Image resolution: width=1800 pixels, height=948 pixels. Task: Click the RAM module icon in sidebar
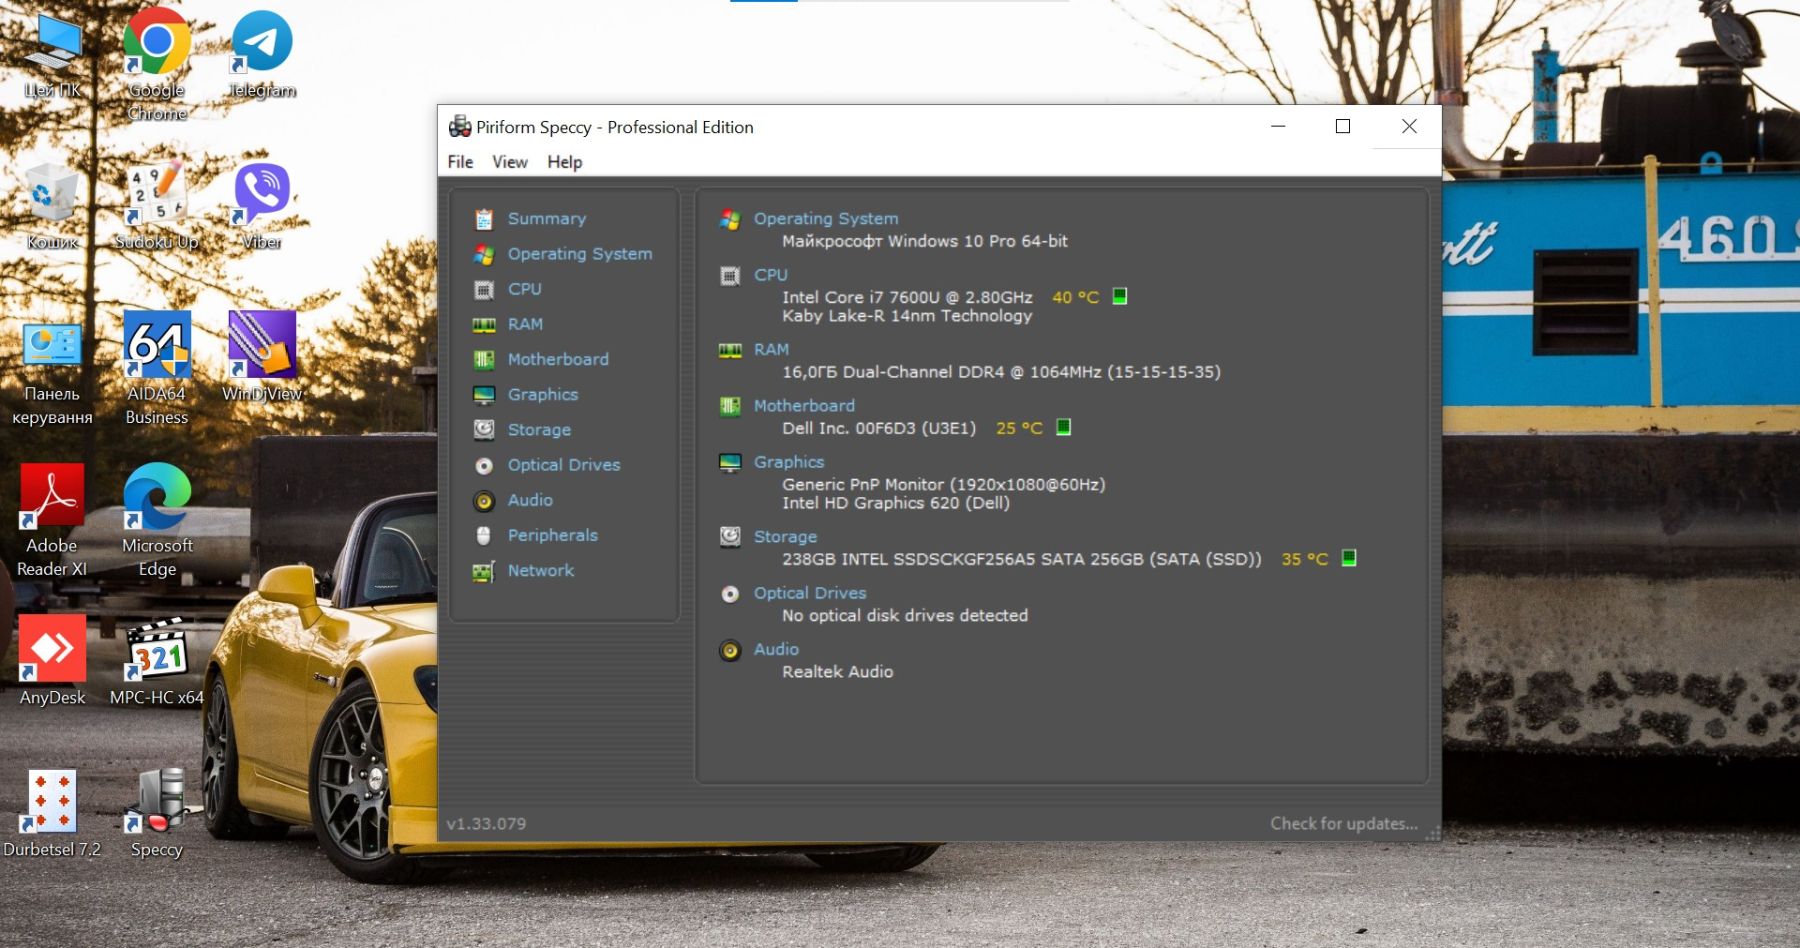(484, 324)
